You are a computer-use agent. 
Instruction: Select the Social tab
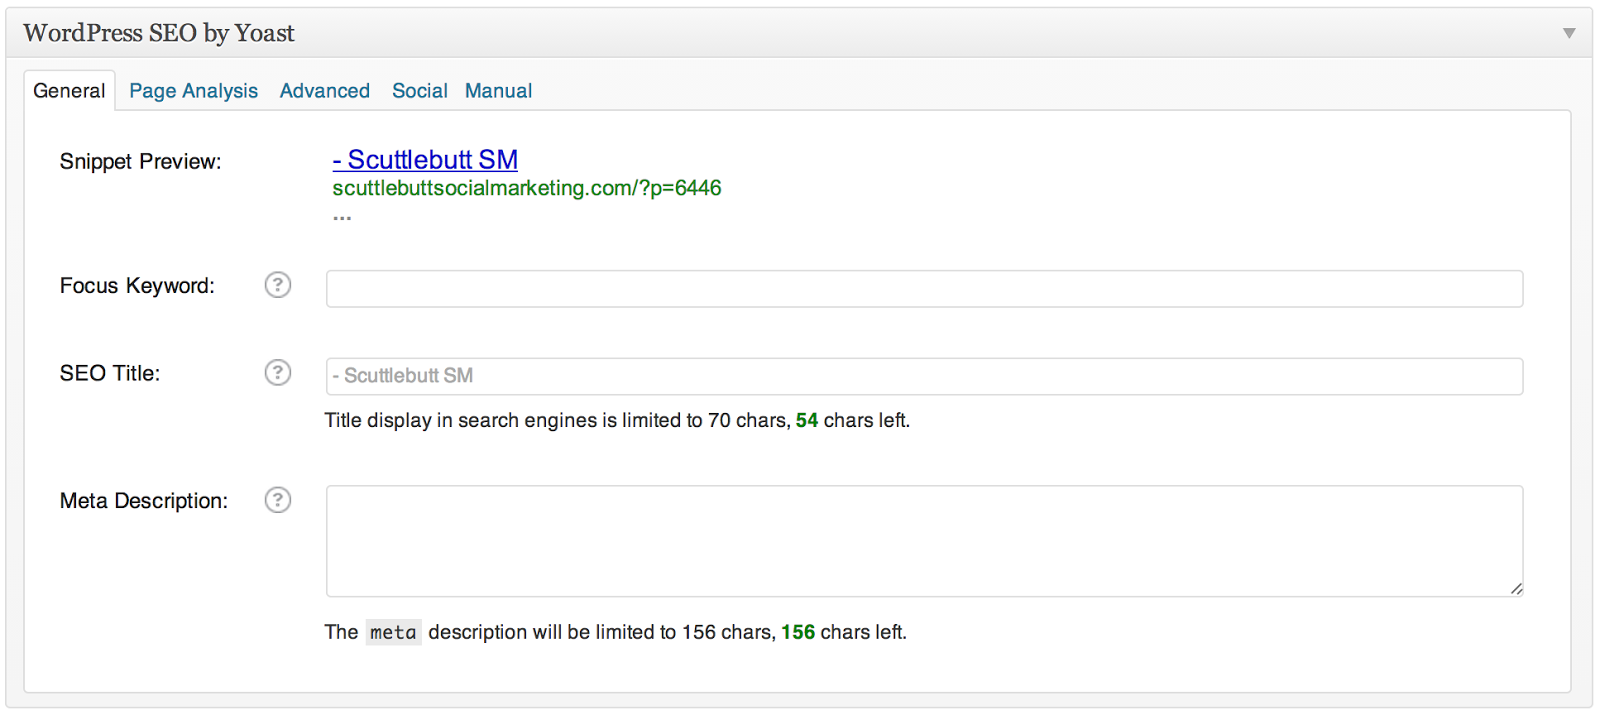(419, 91)
